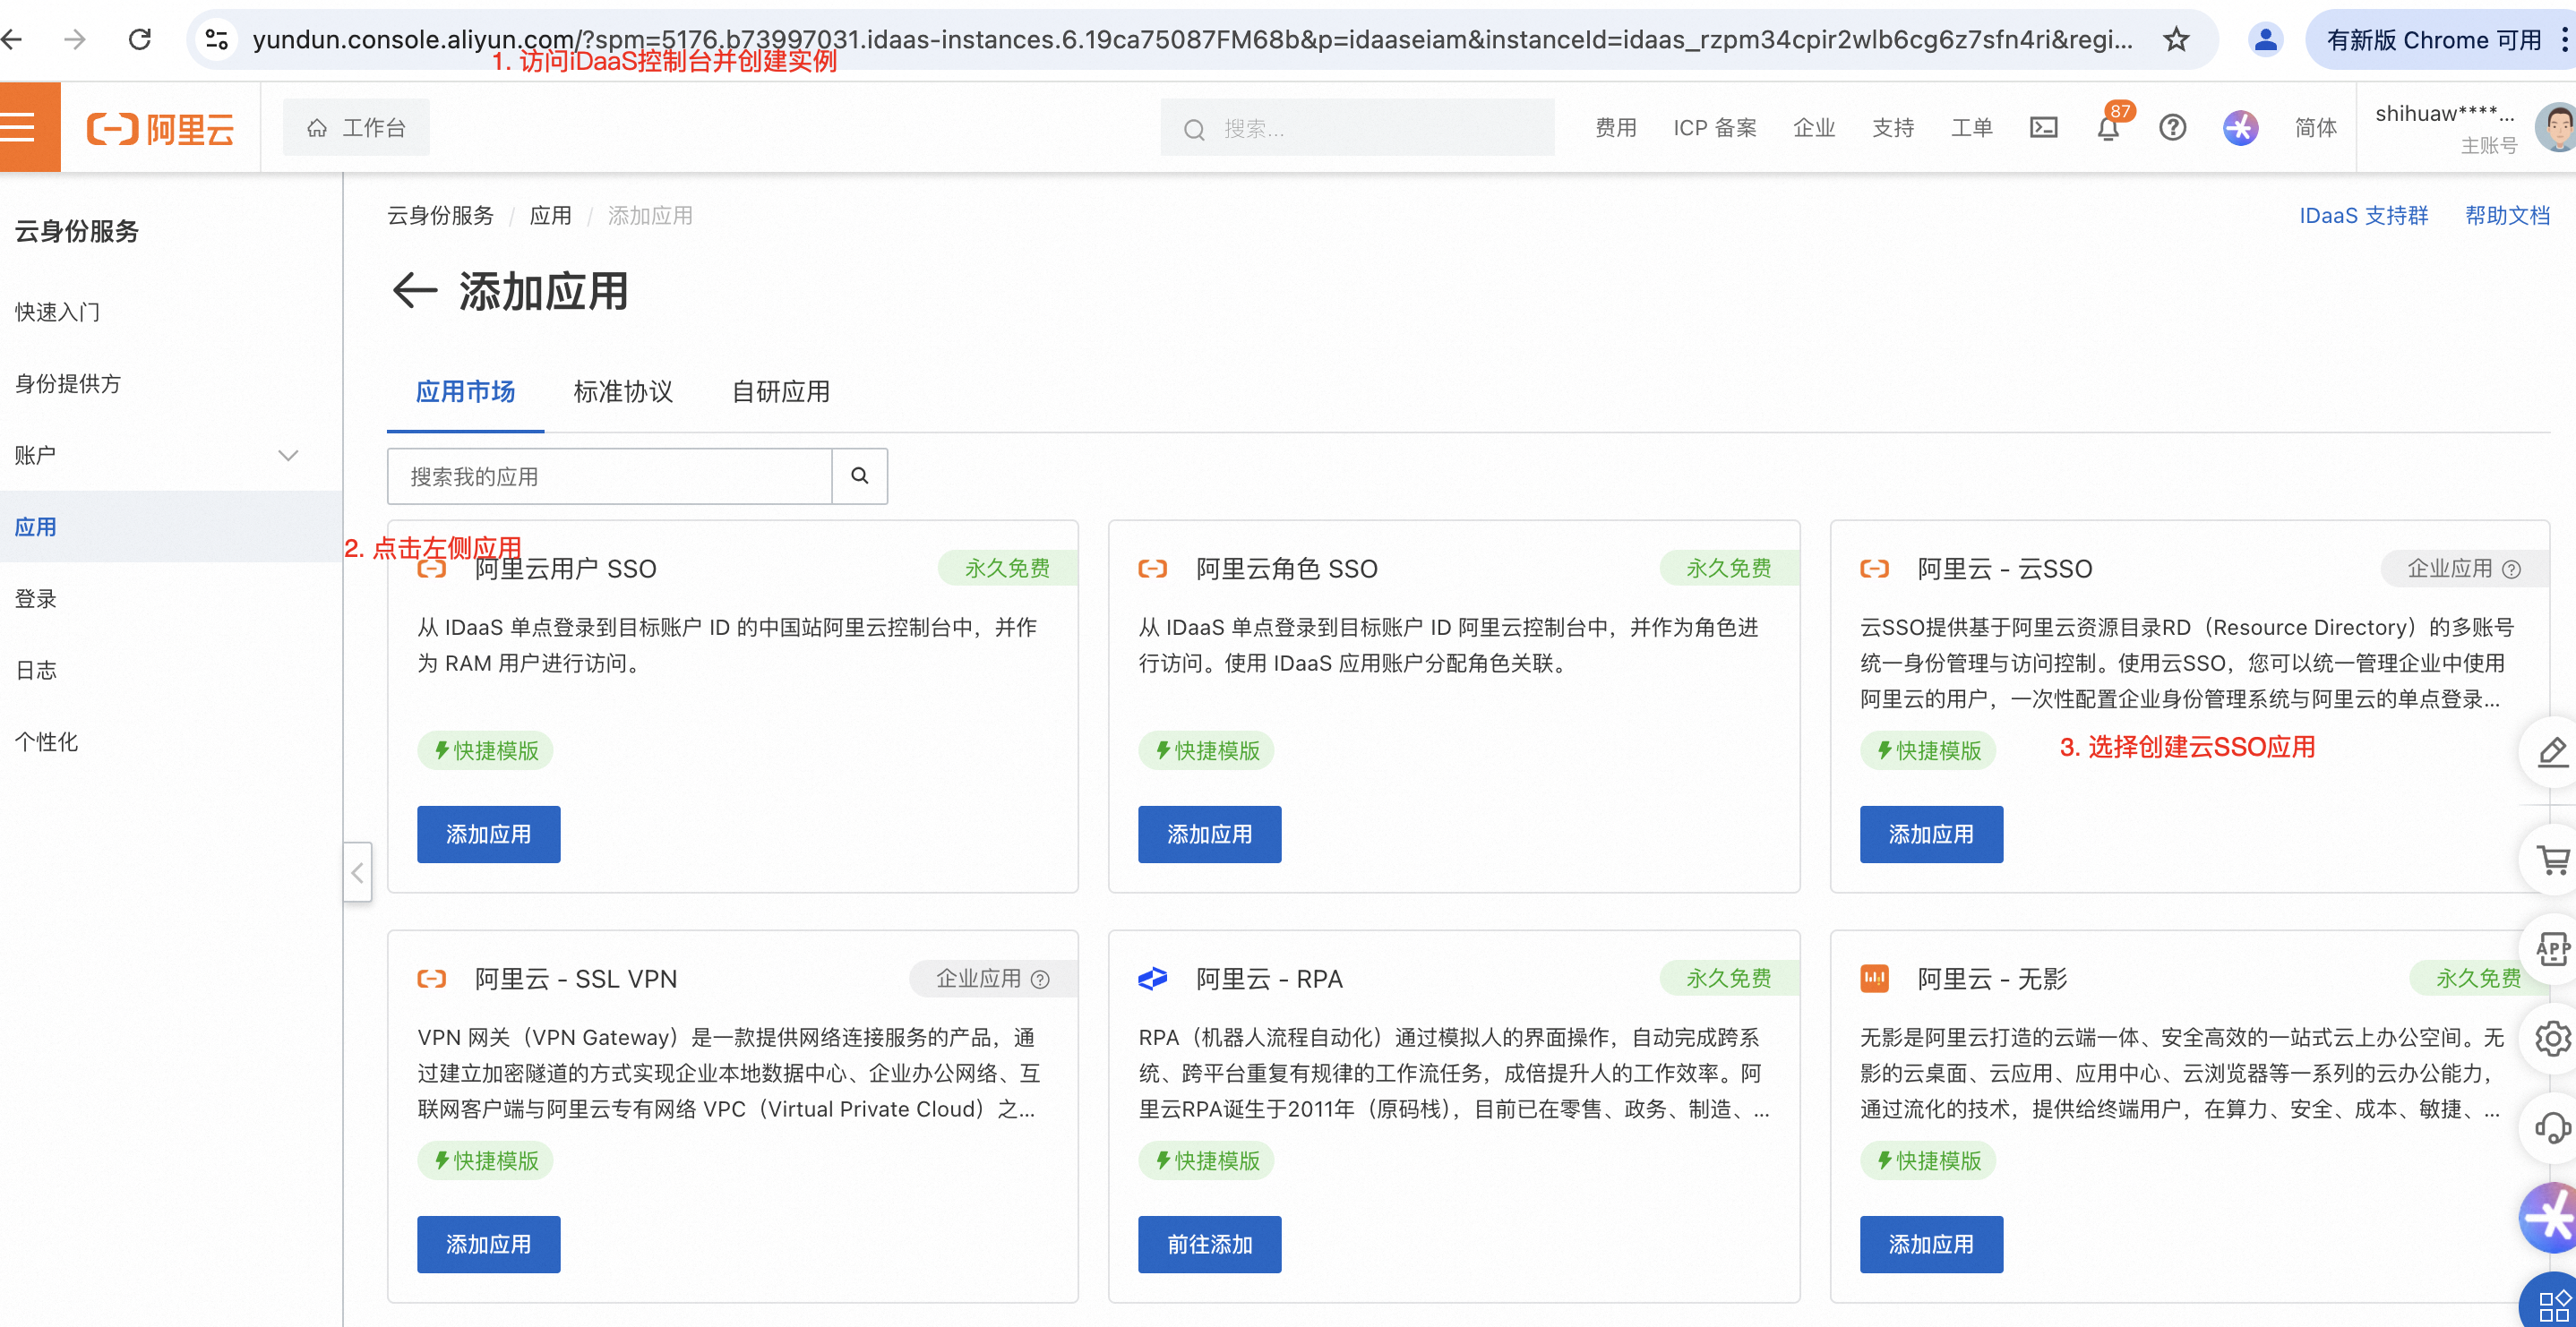Add the 阿里云 - 云SSO application
The height and width of the screenshot is (1327, 2576).
(1930, 834)
